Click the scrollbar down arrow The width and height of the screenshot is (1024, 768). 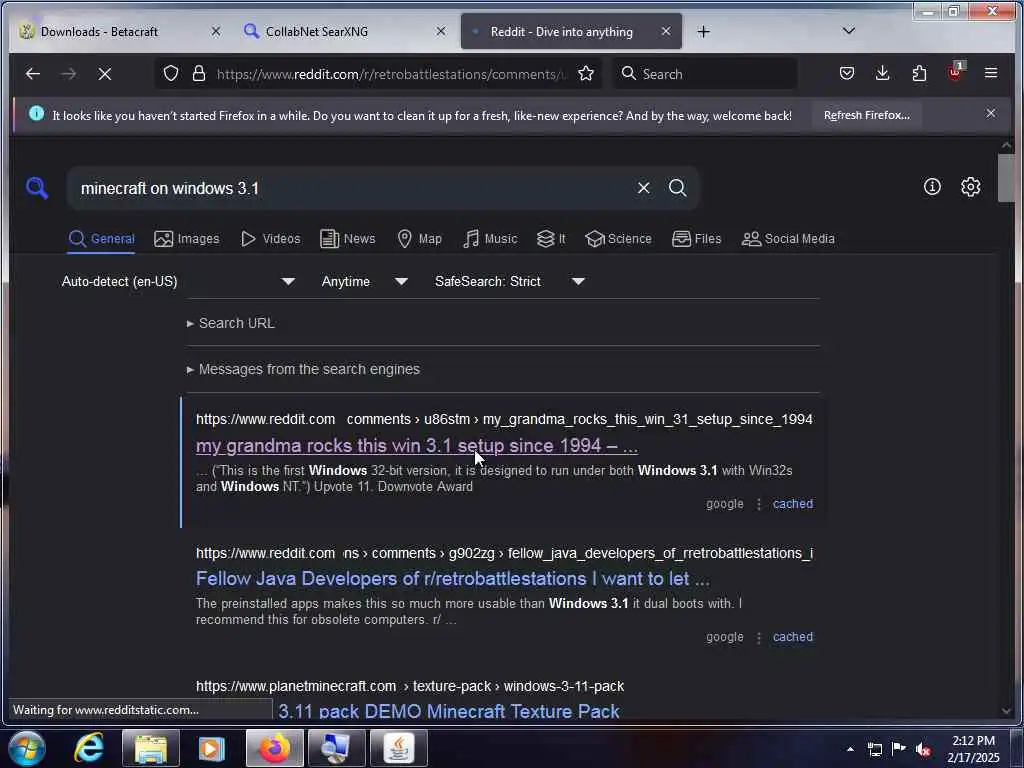[x=1006, y=711]
